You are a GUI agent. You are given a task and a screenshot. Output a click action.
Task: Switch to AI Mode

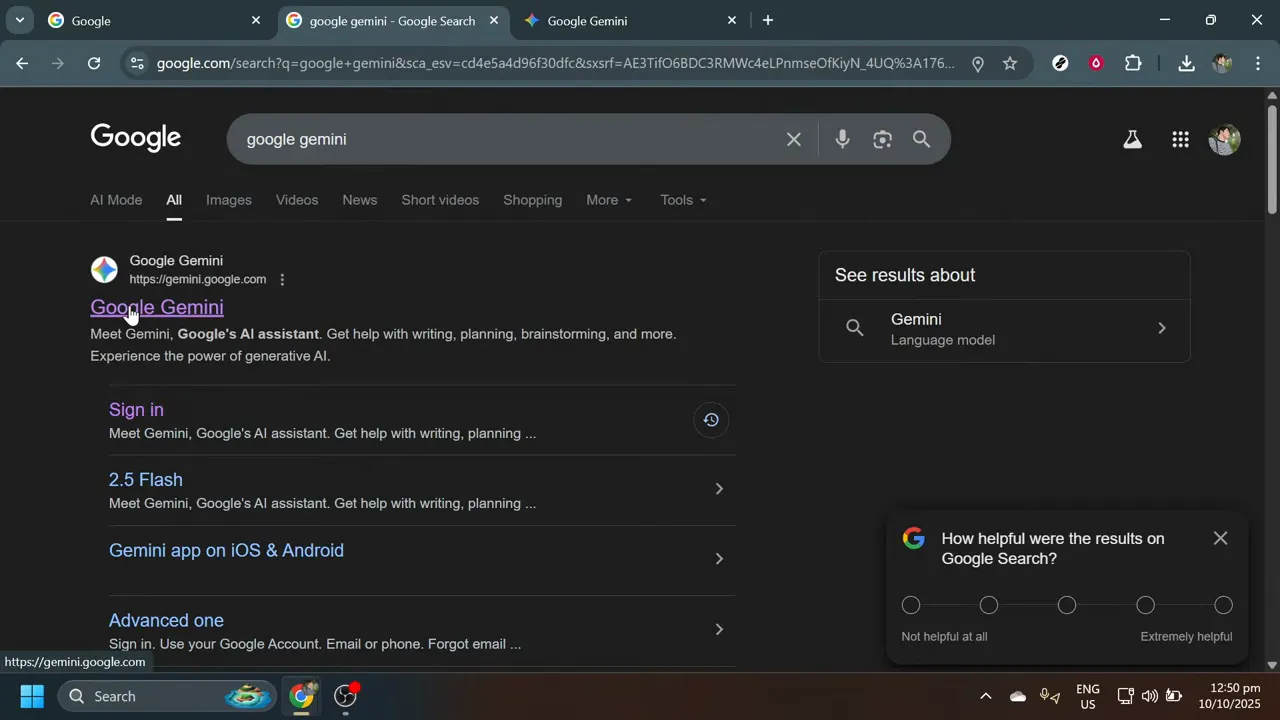pyautogui.click(x=116, y=200)
